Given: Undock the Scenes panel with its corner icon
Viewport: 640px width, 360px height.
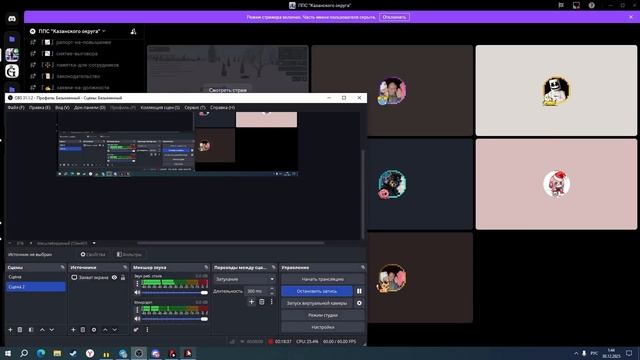Looking at the screenshot, I should coord(62,267).
